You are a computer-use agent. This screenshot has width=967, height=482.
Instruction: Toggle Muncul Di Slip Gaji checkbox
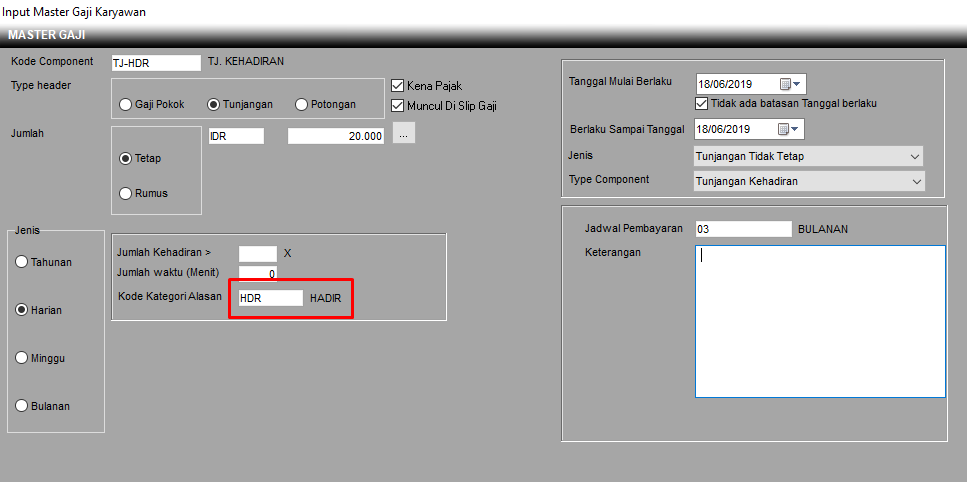[x=398, y=105]
